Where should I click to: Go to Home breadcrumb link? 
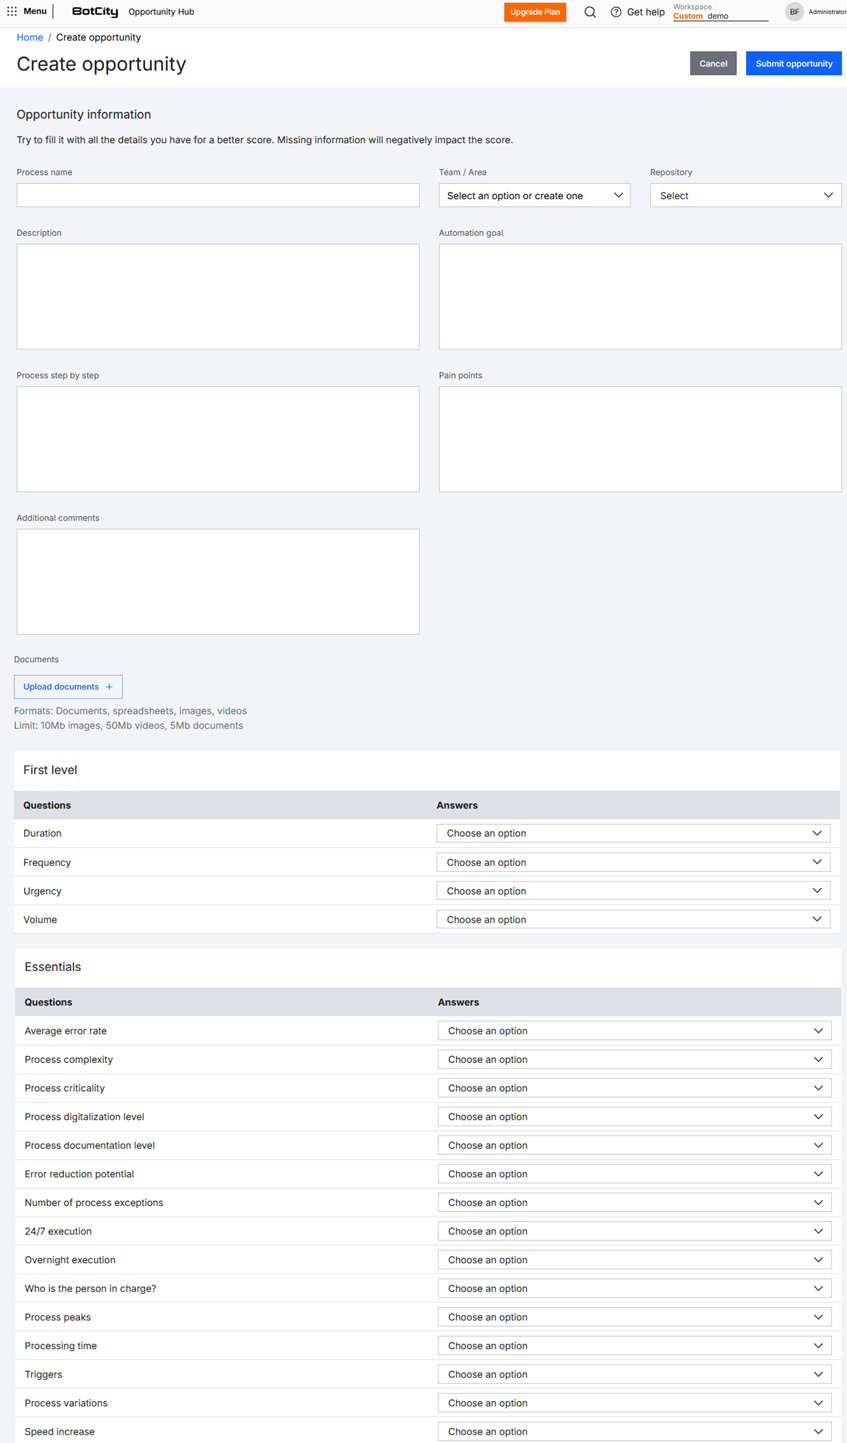(30, 37)
